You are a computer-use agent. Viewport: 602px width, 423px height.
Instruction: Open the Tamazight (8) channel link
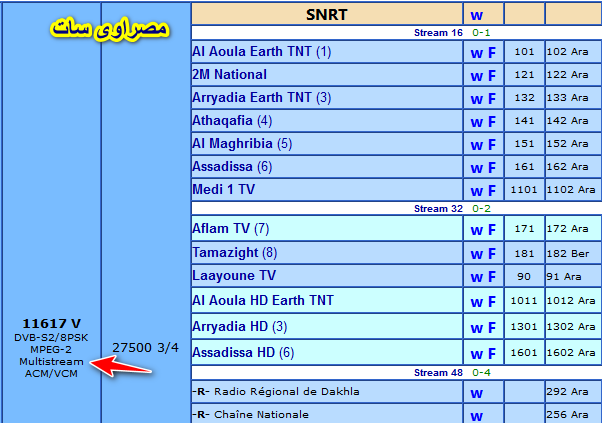pyautogui.click(x=234, y=253)
